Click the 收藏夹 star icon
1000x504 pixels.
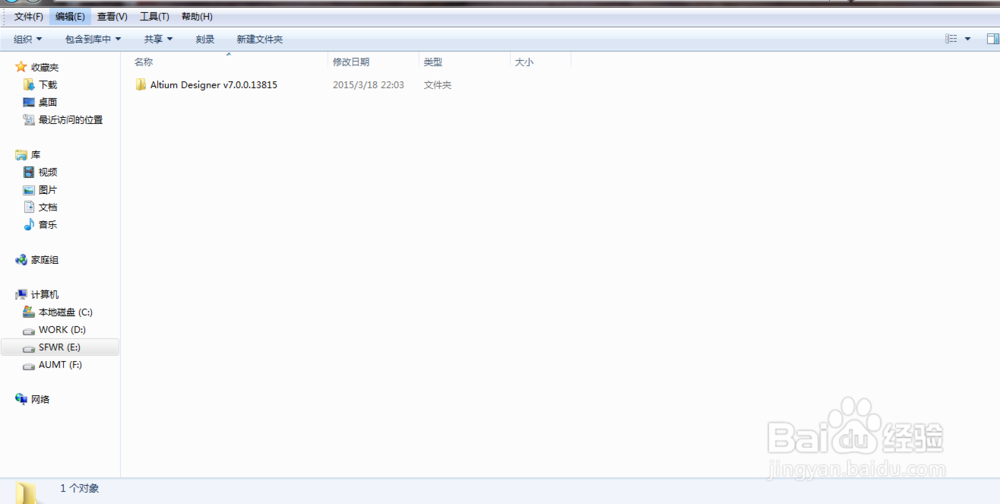point(21,67)
